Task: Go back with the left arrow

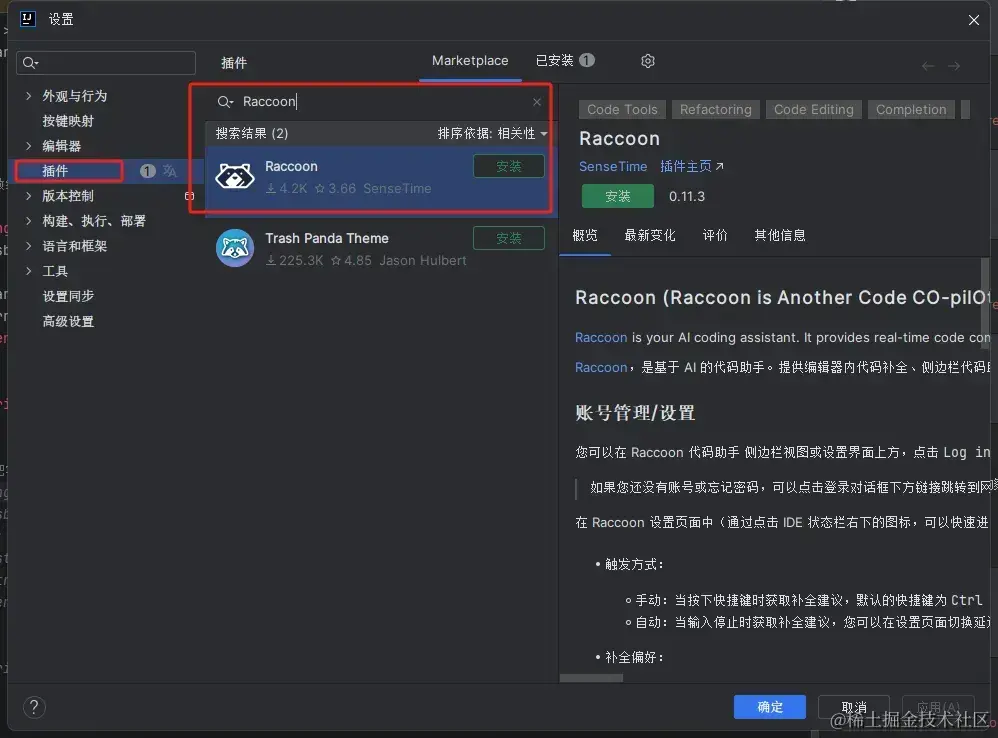Action: coord(928,66)
